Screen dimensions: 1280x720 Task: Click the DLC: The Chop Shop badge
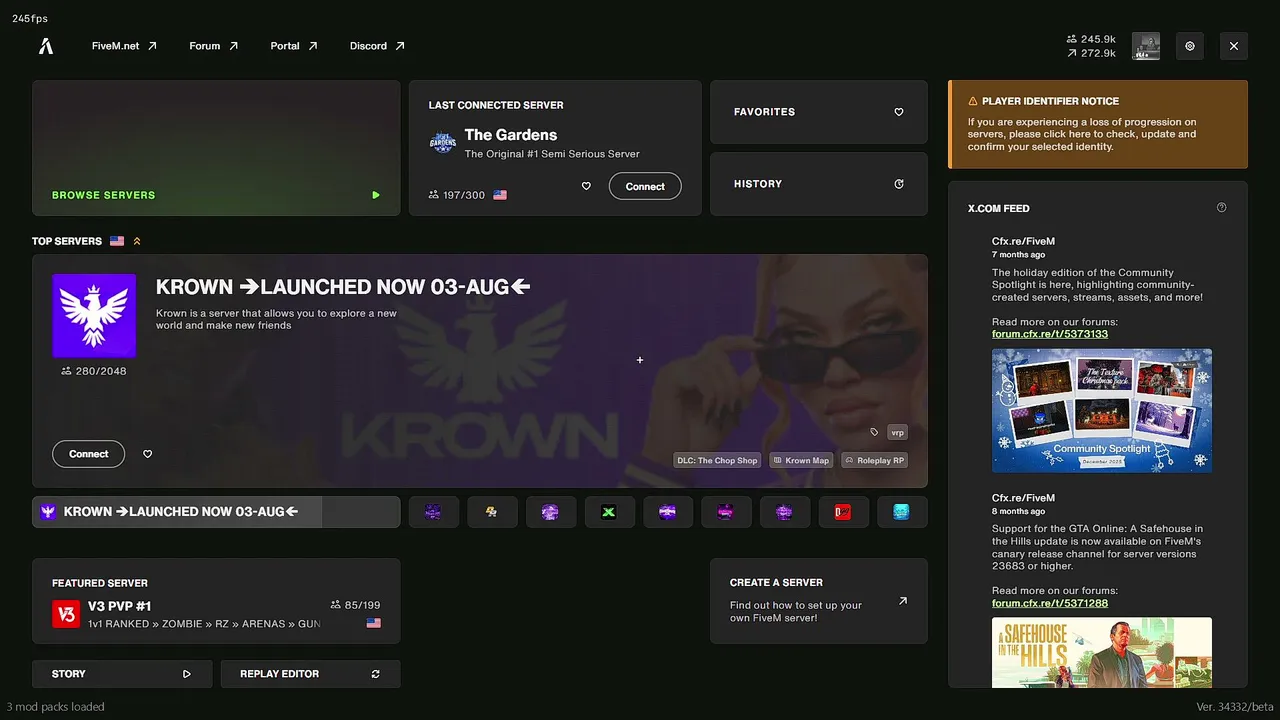718,460
